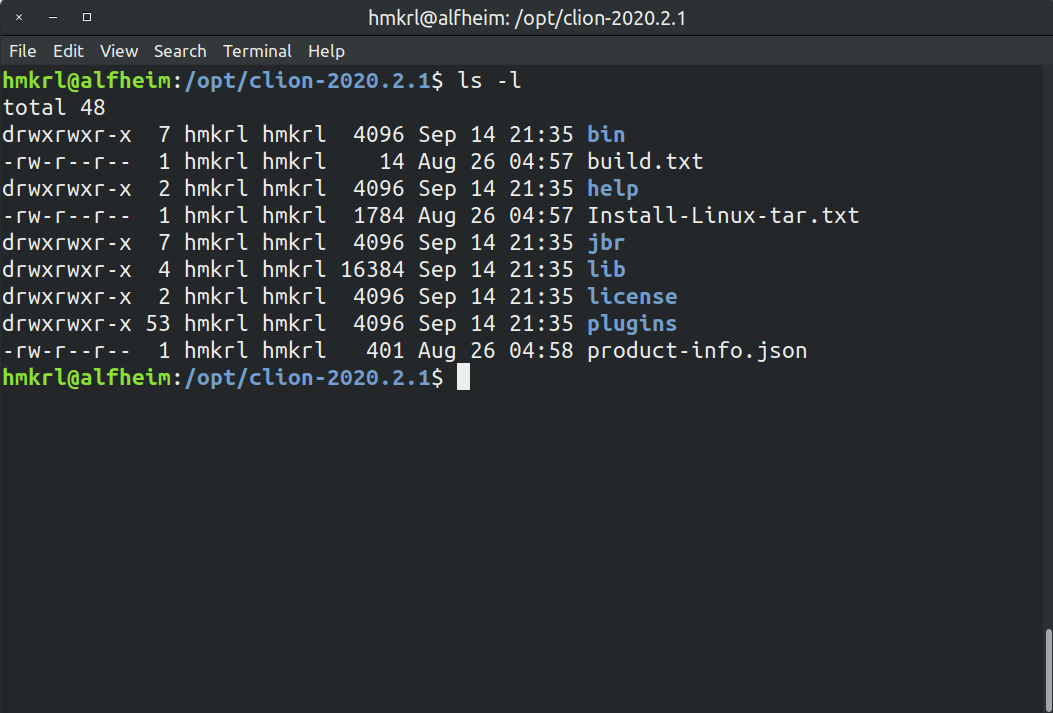Click the link count 53

(x=158, y=324)
